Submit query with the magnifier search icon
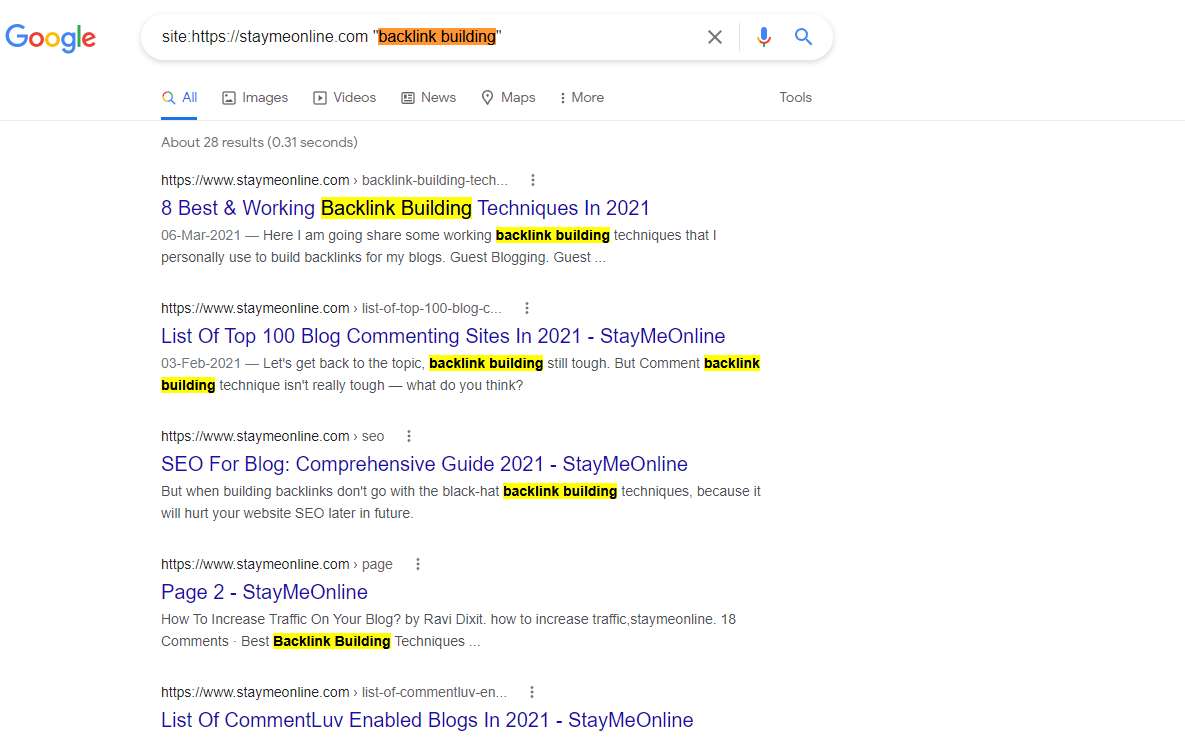The width and height of the screenshot is (1185, 739). 803,37
